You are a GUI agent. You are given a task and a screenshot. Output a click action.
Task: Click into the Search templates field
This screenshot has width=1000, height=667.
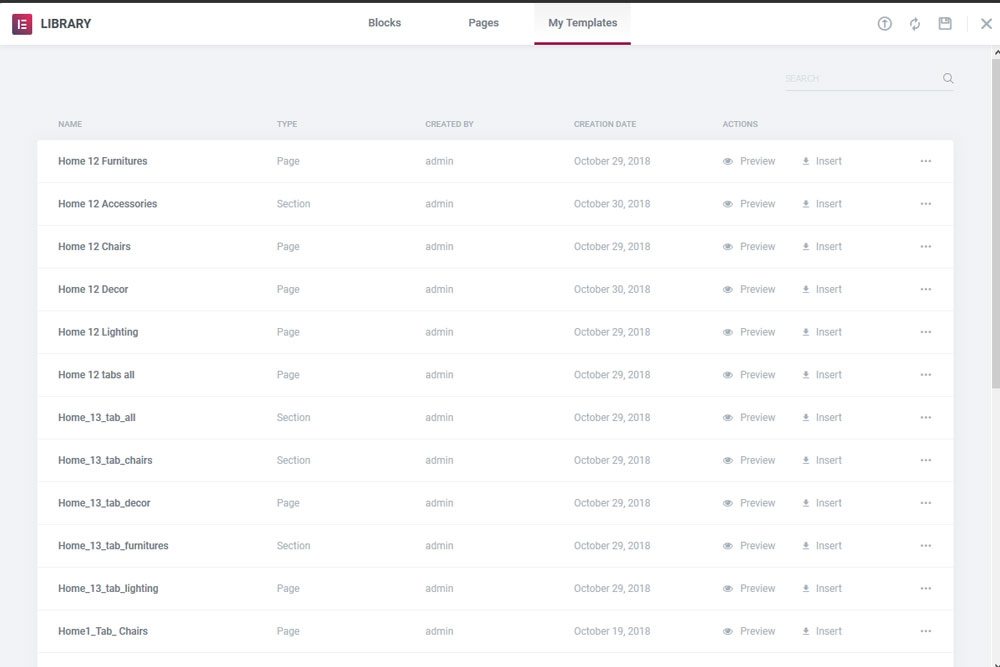point(860,79)
